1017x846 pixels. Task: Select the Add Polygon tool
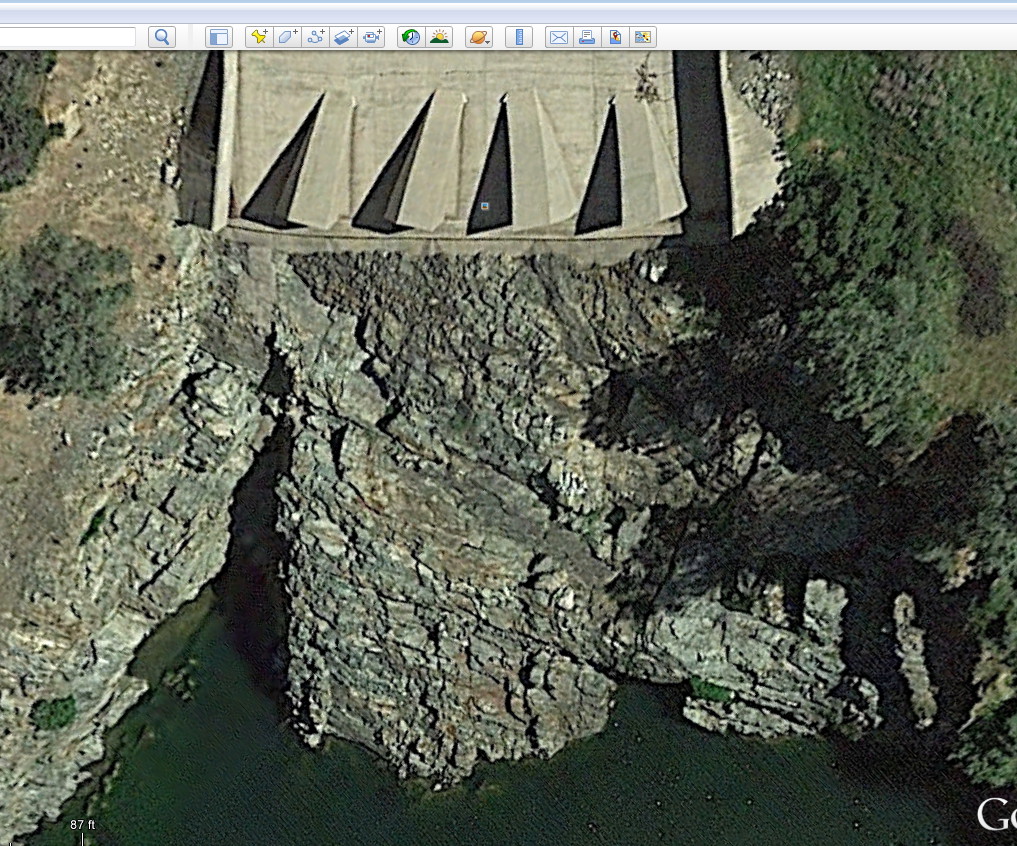(287, 37)
